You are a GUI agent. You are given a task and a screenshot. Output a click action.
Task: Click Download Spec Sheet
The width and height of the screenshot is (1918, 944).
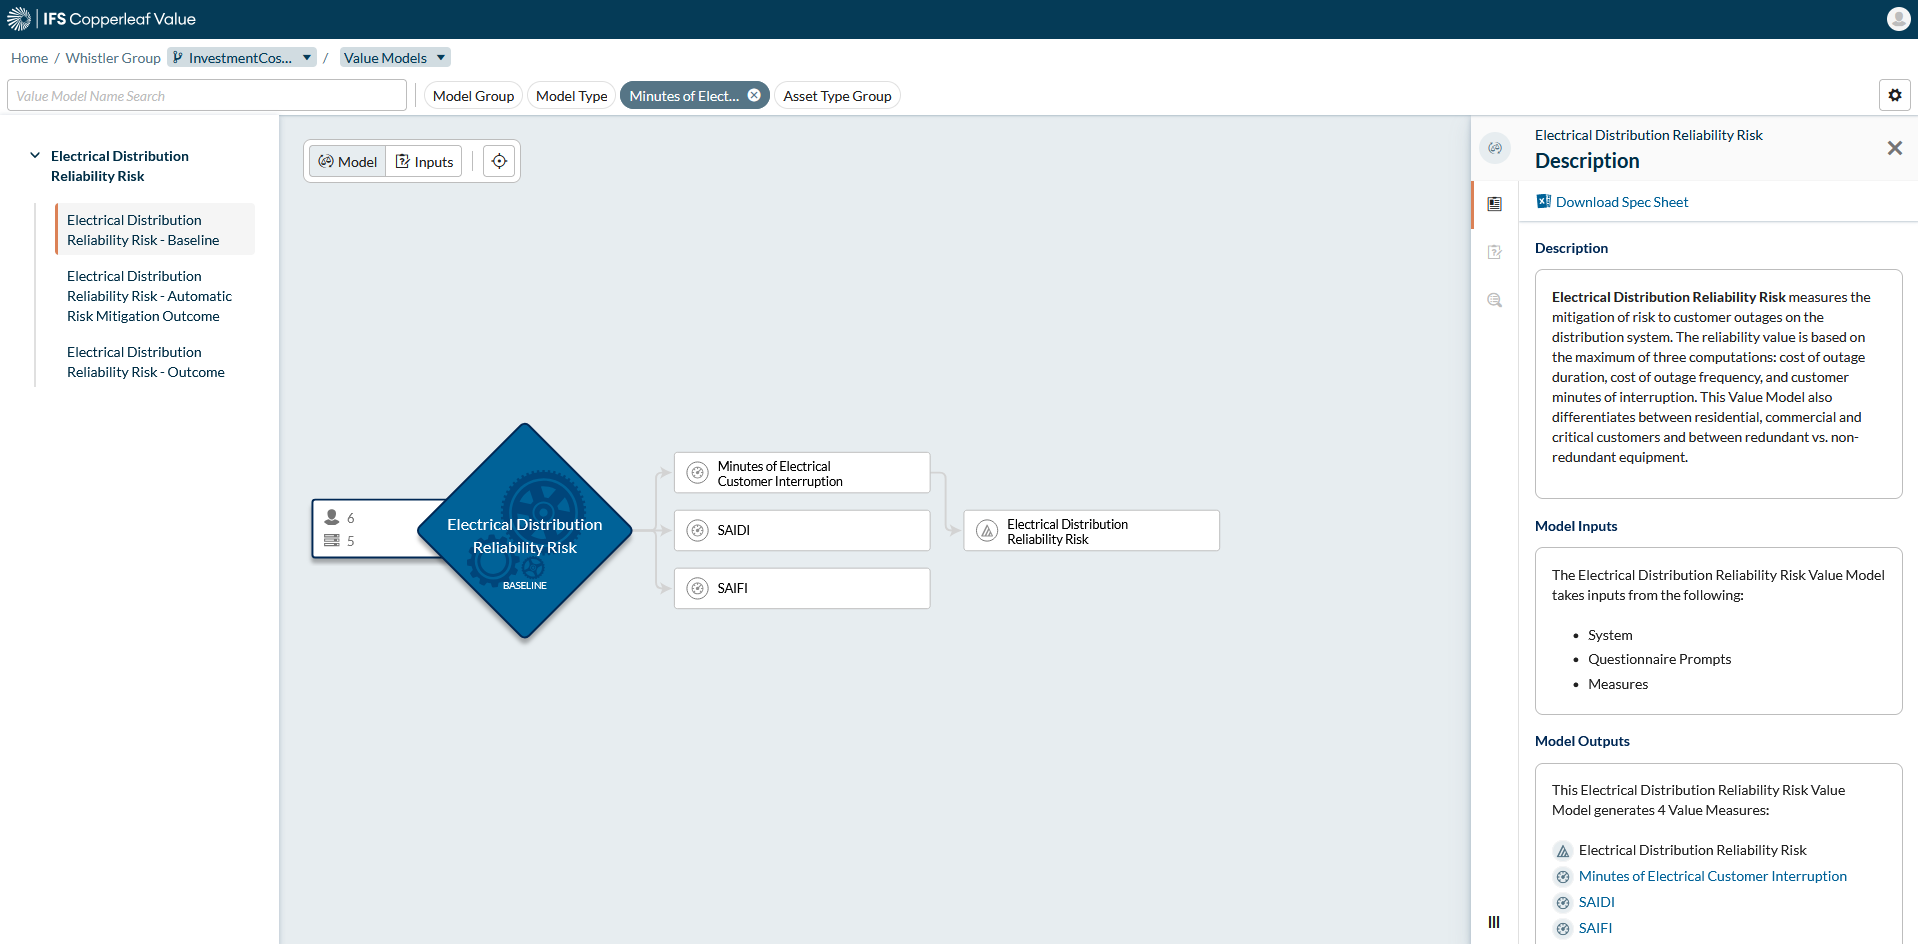click(x=1621, y=202)
